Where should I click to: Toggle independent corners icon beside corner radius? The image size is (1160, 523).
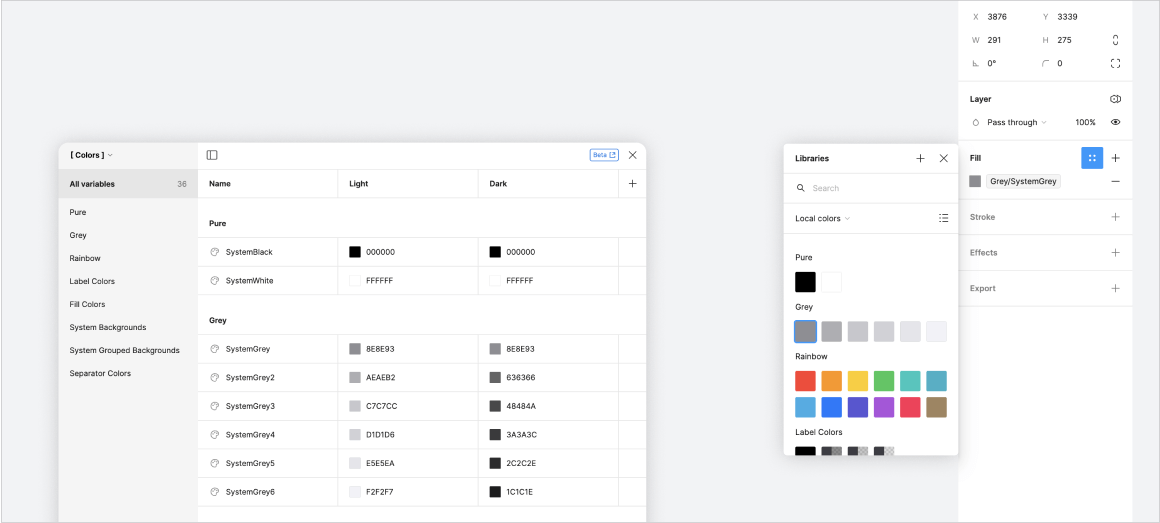[x=1115, y=63]
